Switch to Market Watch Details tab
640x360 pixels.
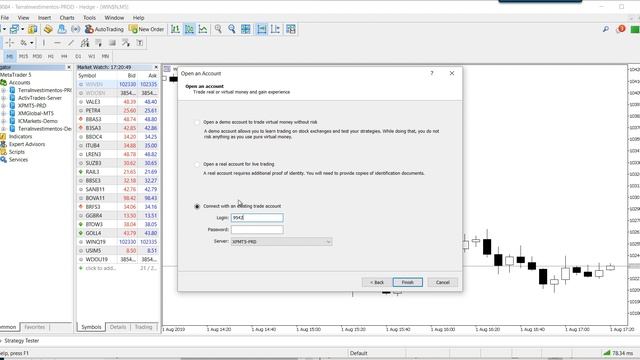coord(118,327)
